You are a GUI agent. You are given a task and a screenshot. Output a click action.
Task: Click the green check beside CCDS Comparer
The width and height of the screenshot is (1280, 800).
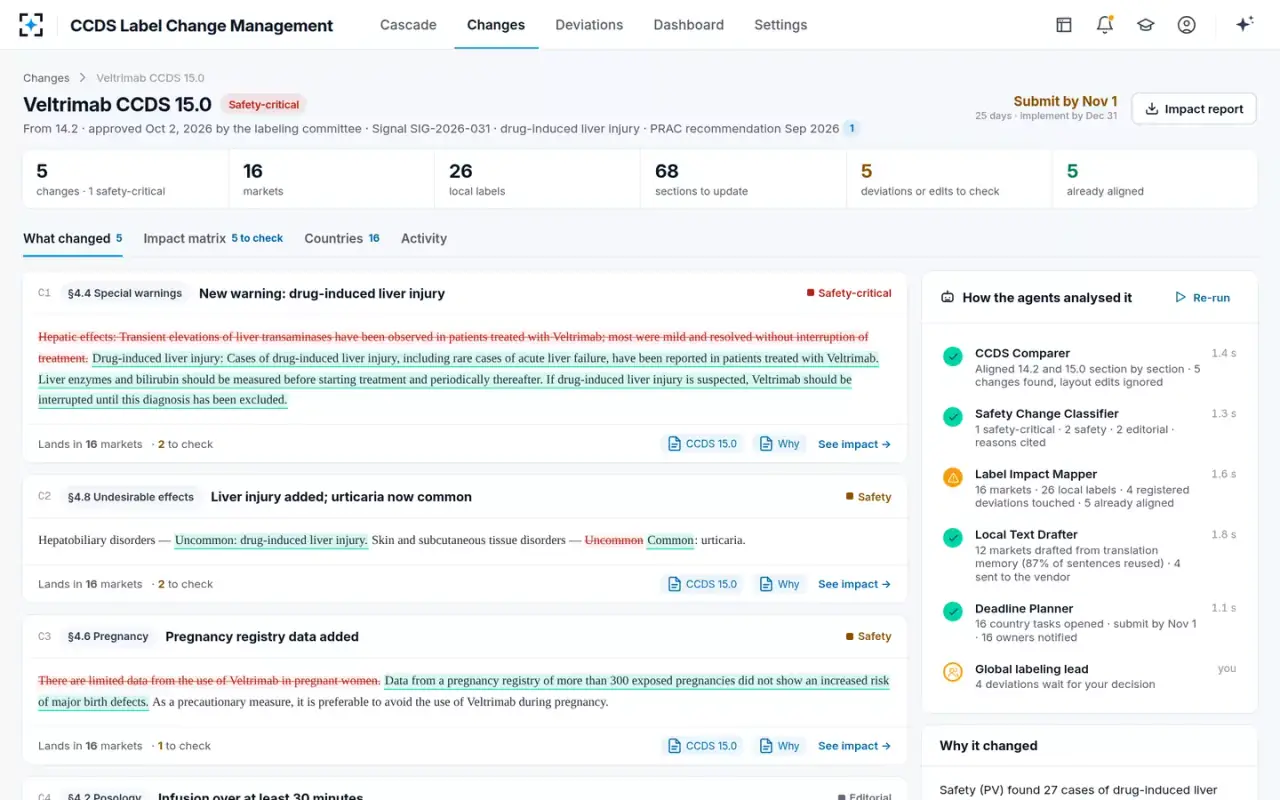pyautogui.click(x=953, y=356)
